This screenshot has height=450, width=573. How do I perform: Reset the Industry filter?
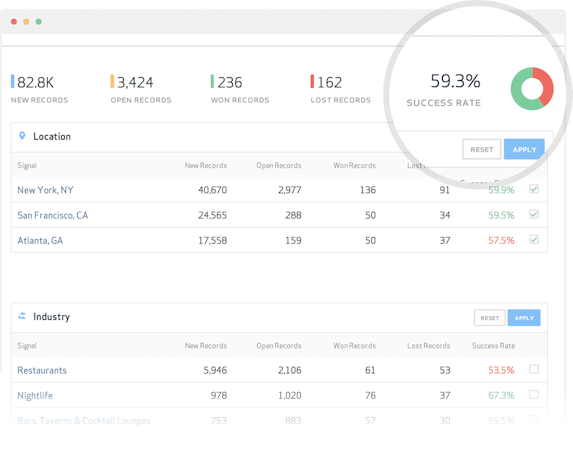point(490,318)
